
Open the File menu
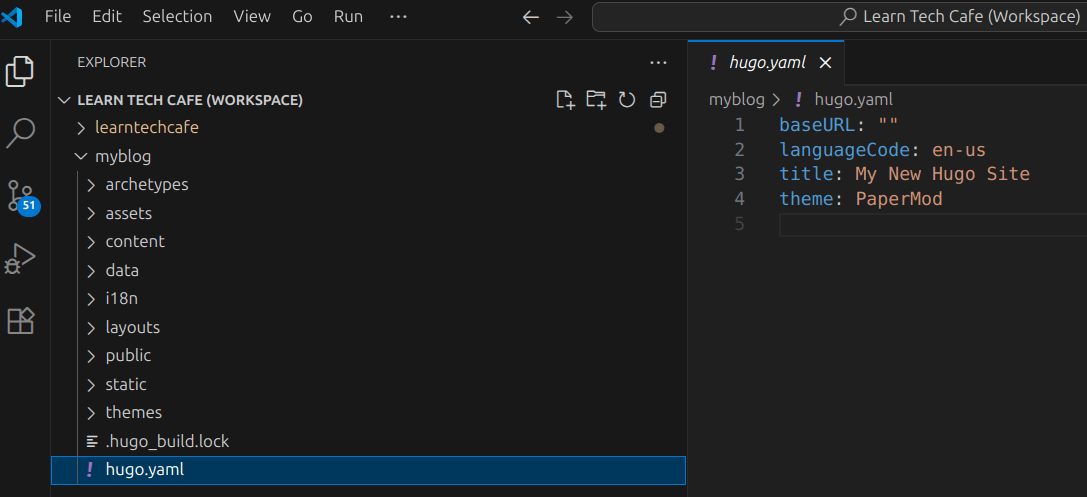click(58, 17)
